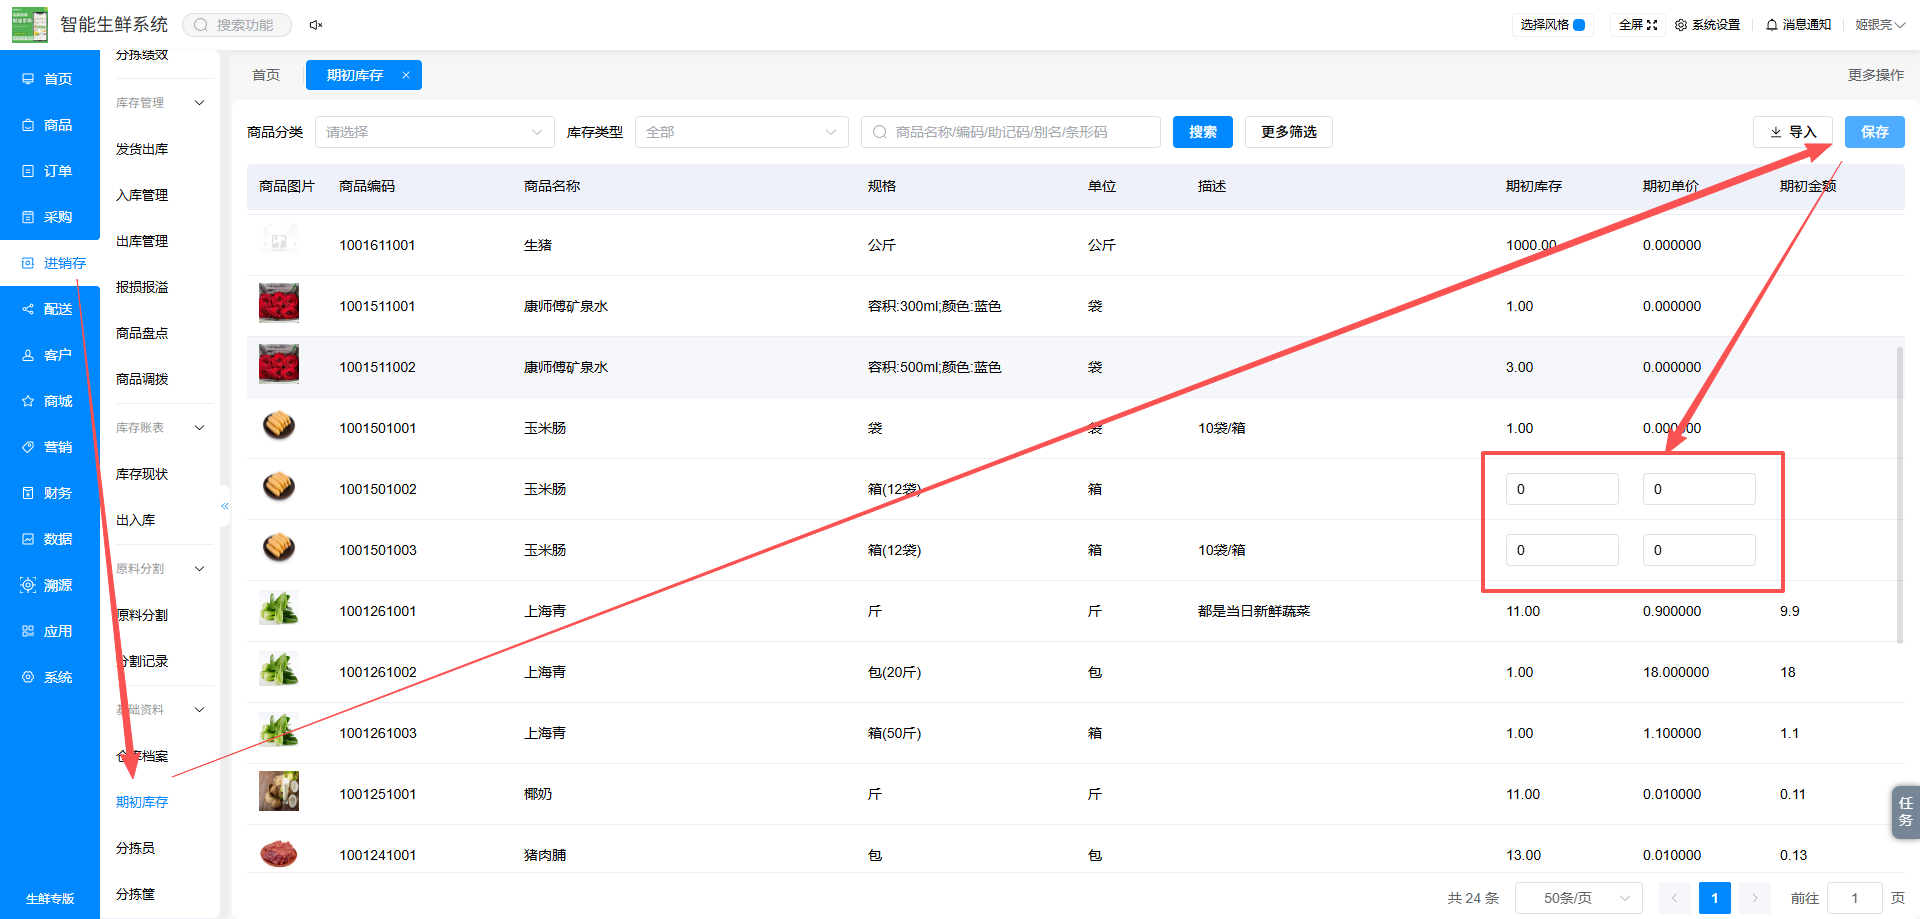Click the 订单 list icon in the blue sidebar

[x=28, y=171]
